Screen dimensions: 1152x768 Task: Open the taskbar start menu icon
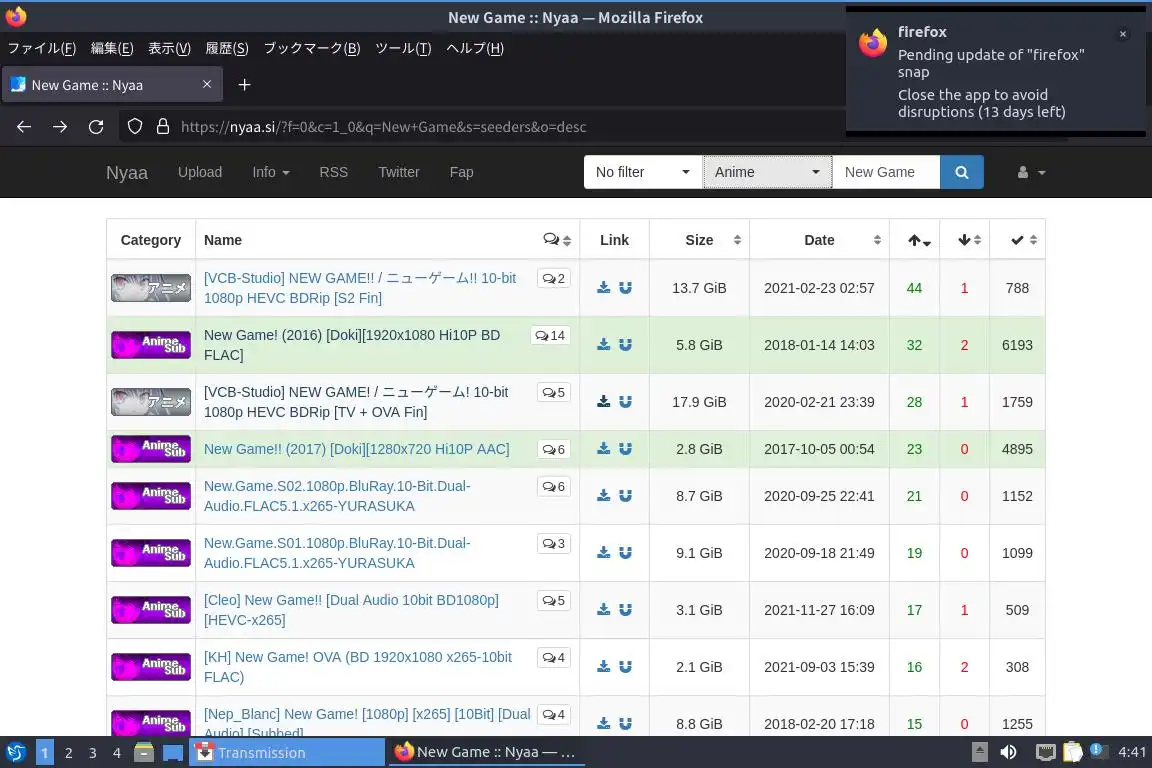[x=15, y=752]
